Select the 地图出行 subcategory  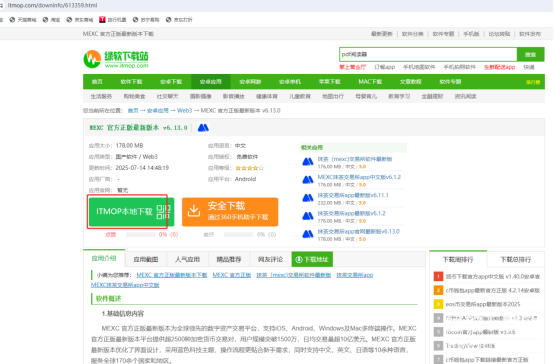[x=333, y=96]
